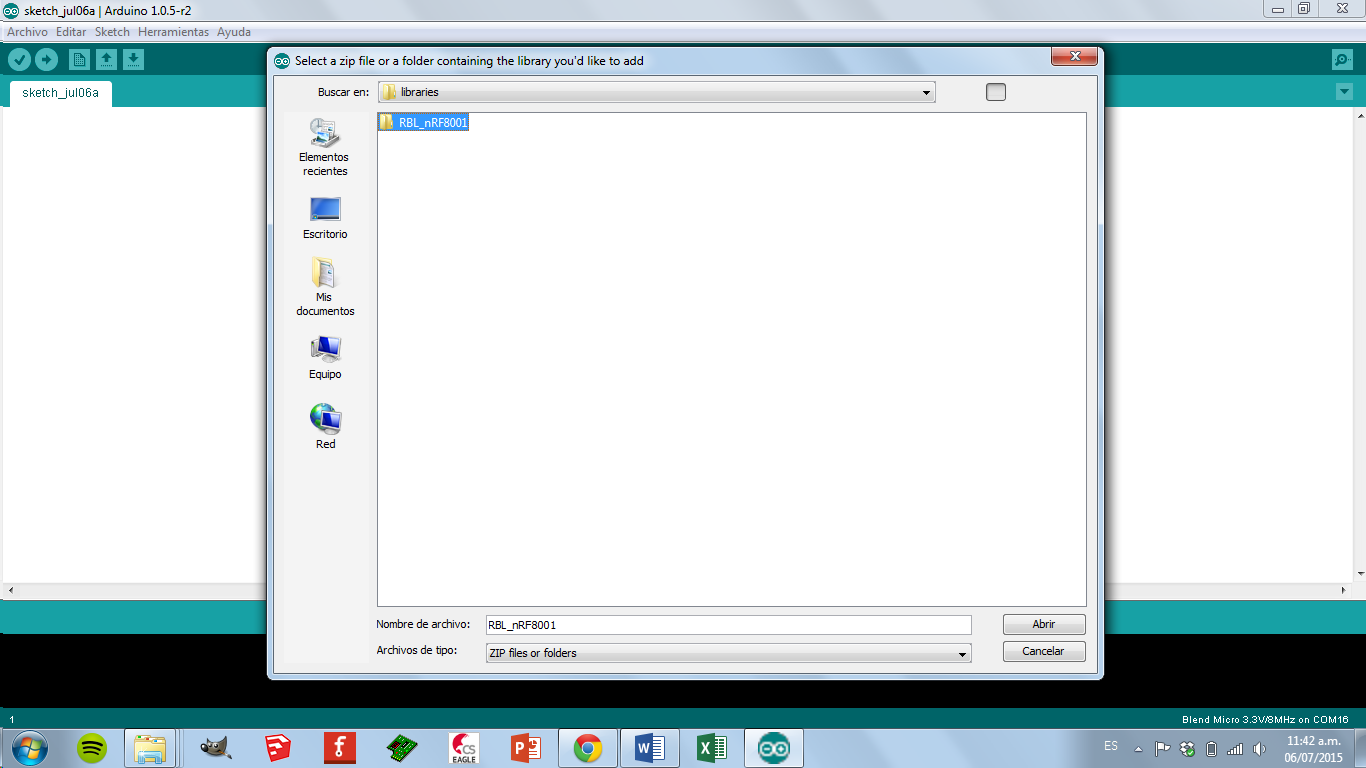
Task: Open the red 'f' app in taskbar
Action: pos(340,748)
